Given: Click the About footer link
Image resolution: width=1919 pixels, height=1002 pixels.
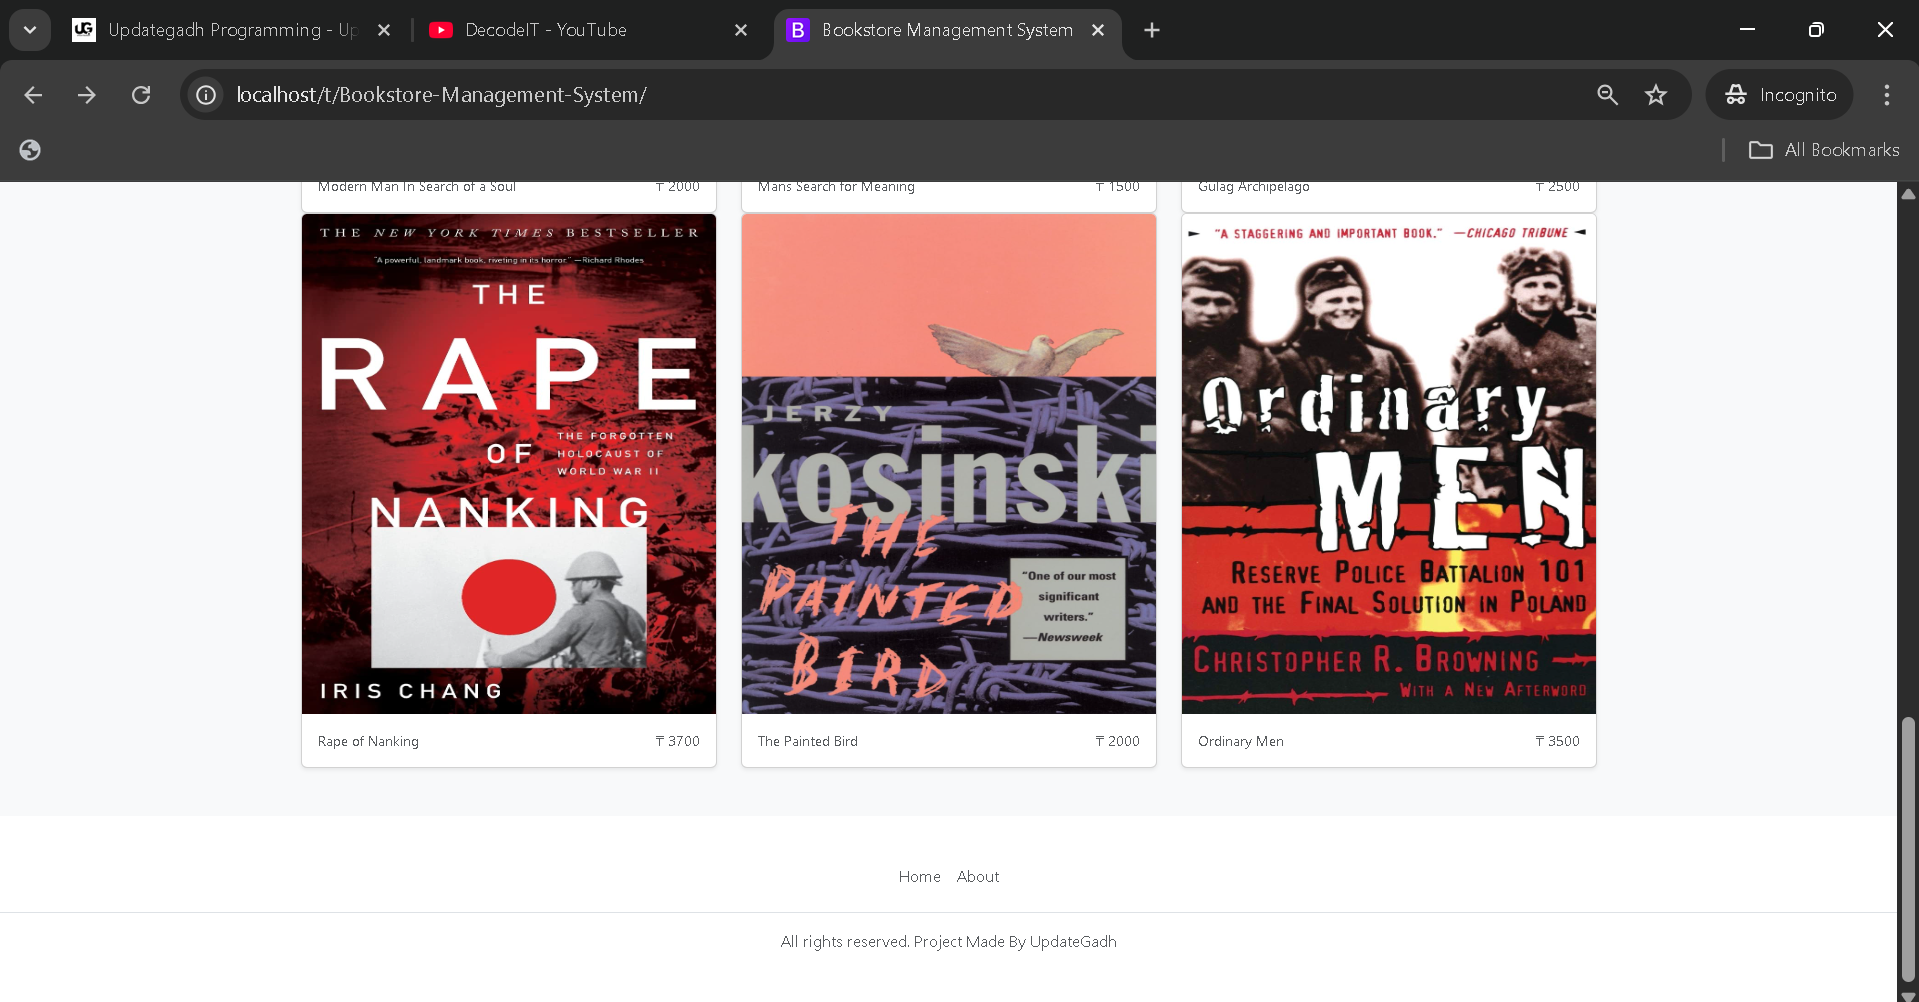Looking at the screenshot, I should (977, 877).
